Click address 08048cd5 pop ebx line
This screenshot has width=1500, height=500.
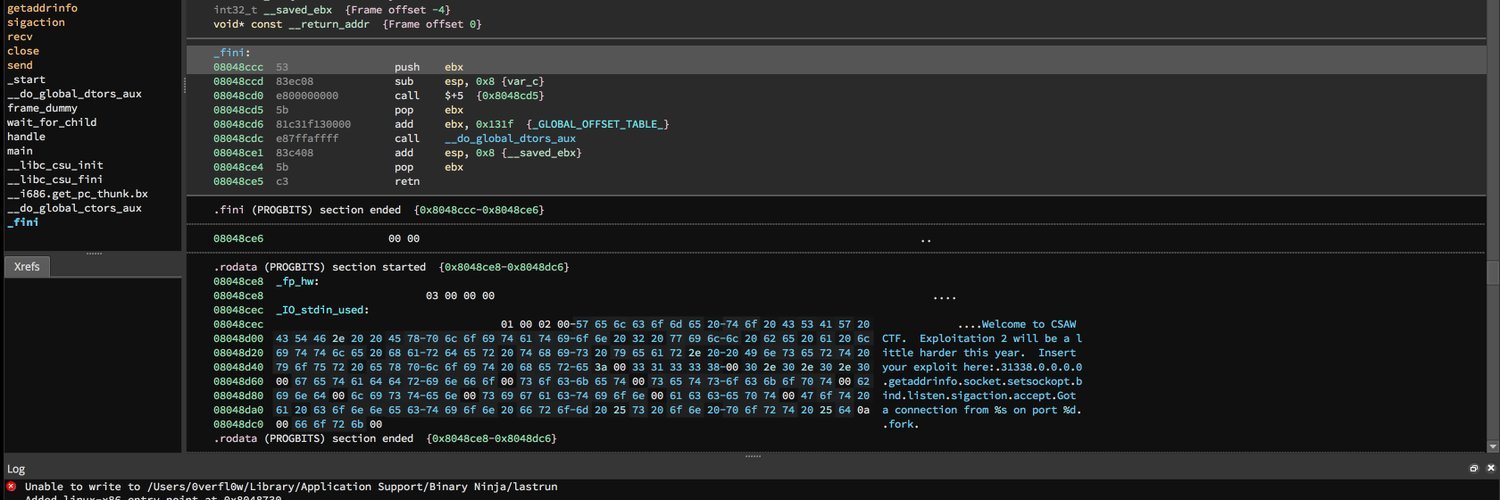[x=338, y=110]
